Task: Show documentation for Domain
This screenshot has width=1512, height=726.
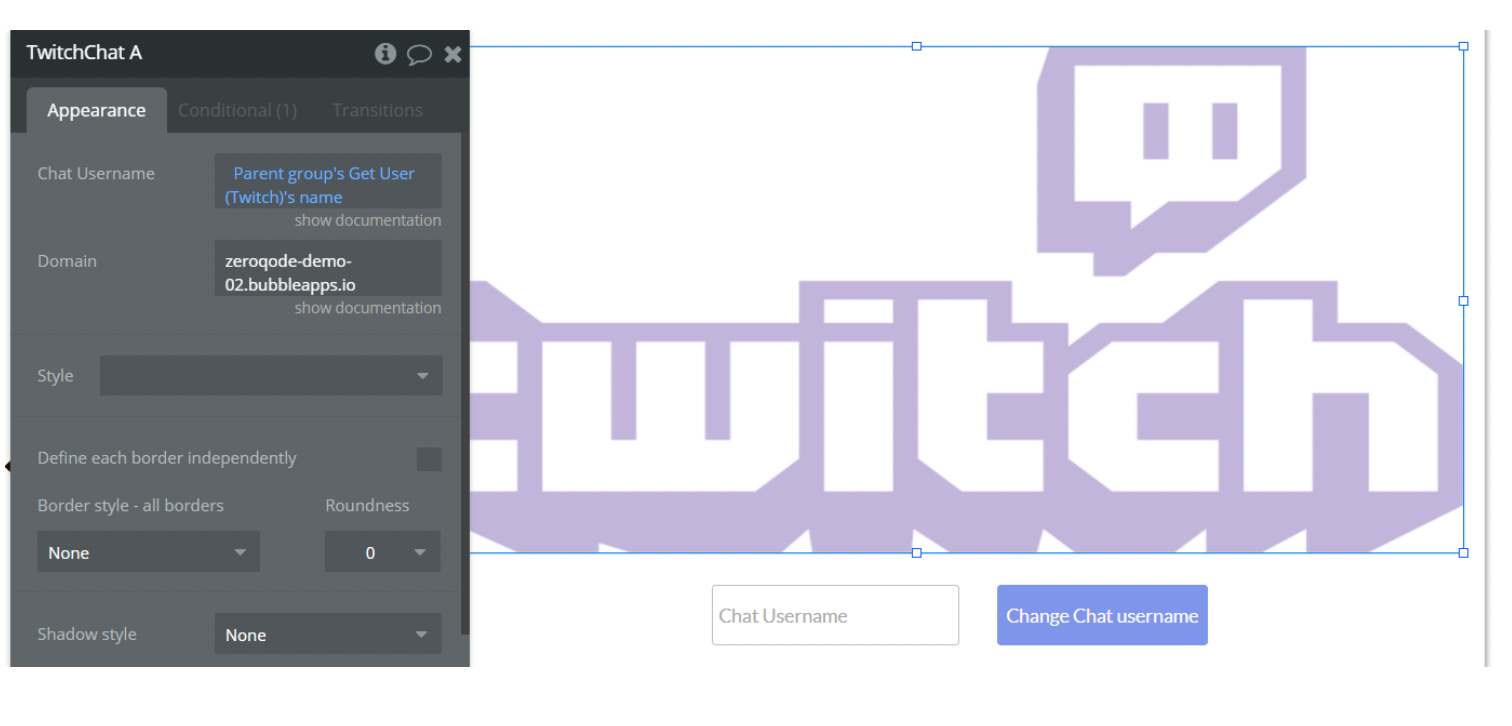Action: (367, 308)
